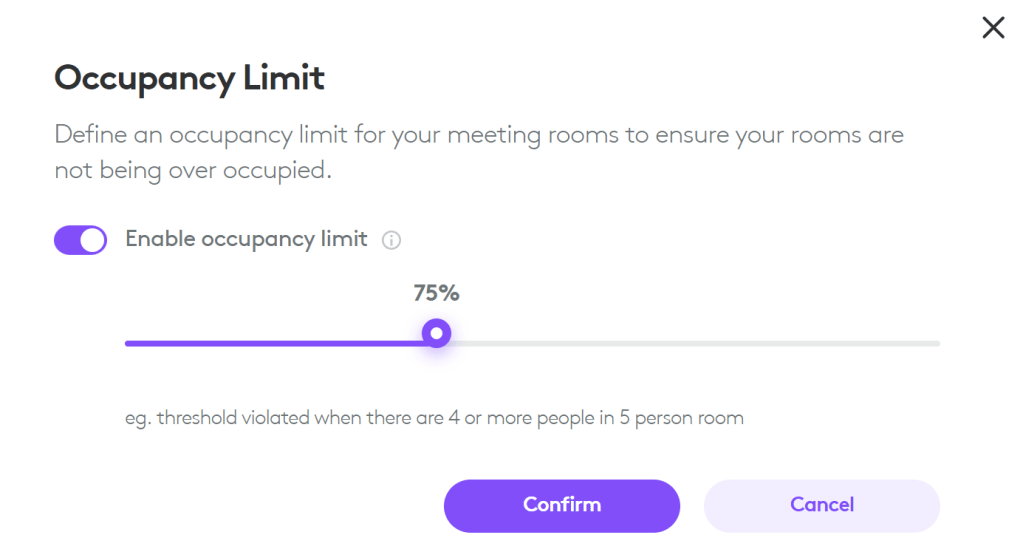Disable the occupancy limit toggle switch
Image resolution: width=1023 pixels, height=549 pixels.
[80, 240]
